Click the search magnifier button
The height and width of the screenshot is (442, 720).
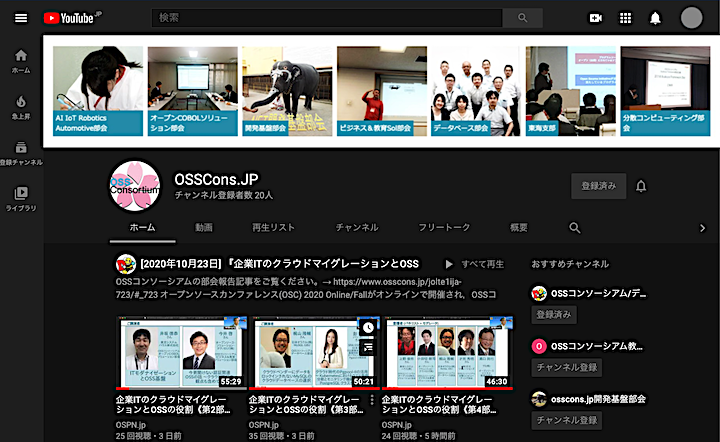click(522, 18)
